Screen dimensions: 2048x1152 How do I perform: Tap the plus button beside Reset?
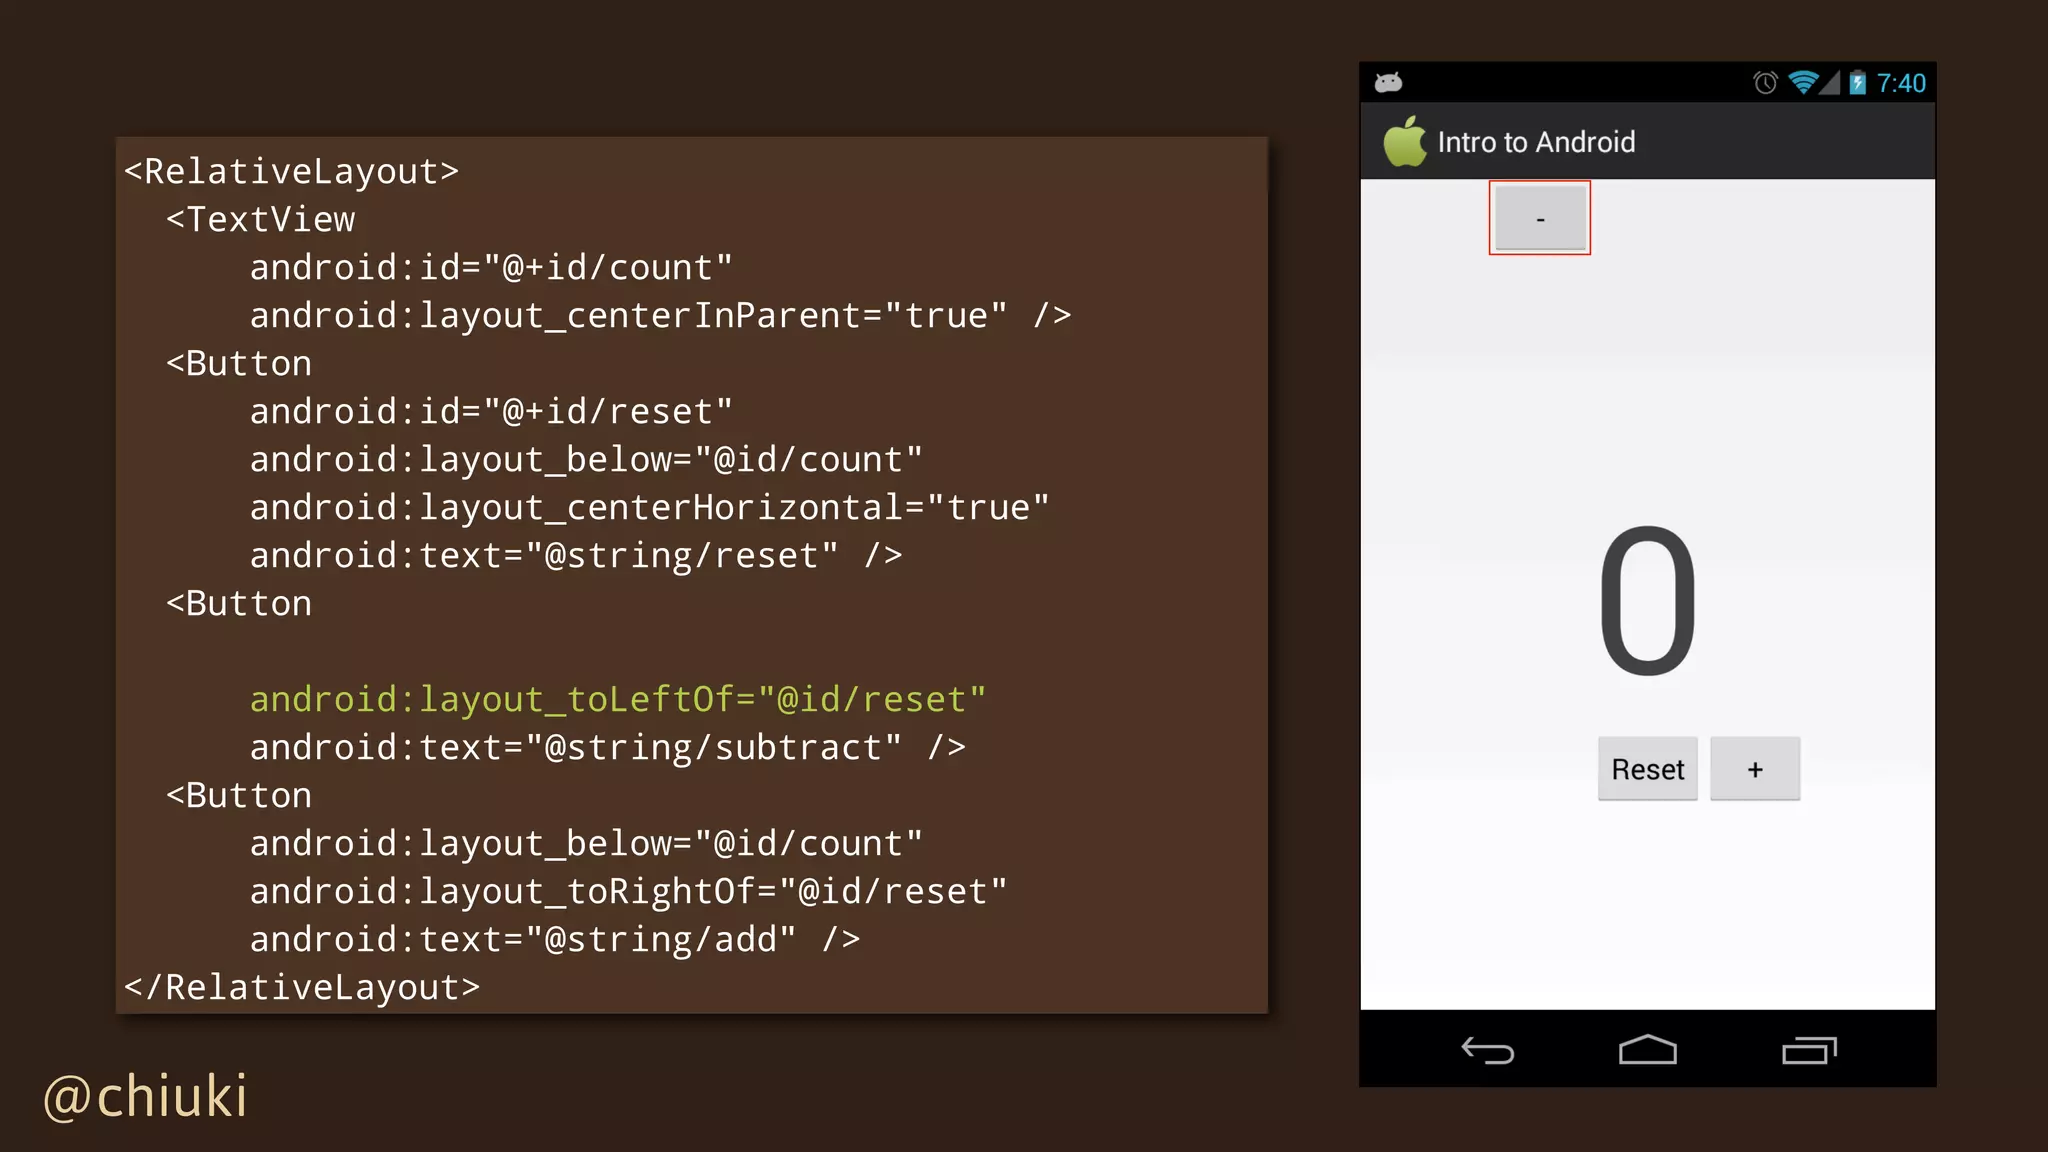click(x=1754, y=769)
